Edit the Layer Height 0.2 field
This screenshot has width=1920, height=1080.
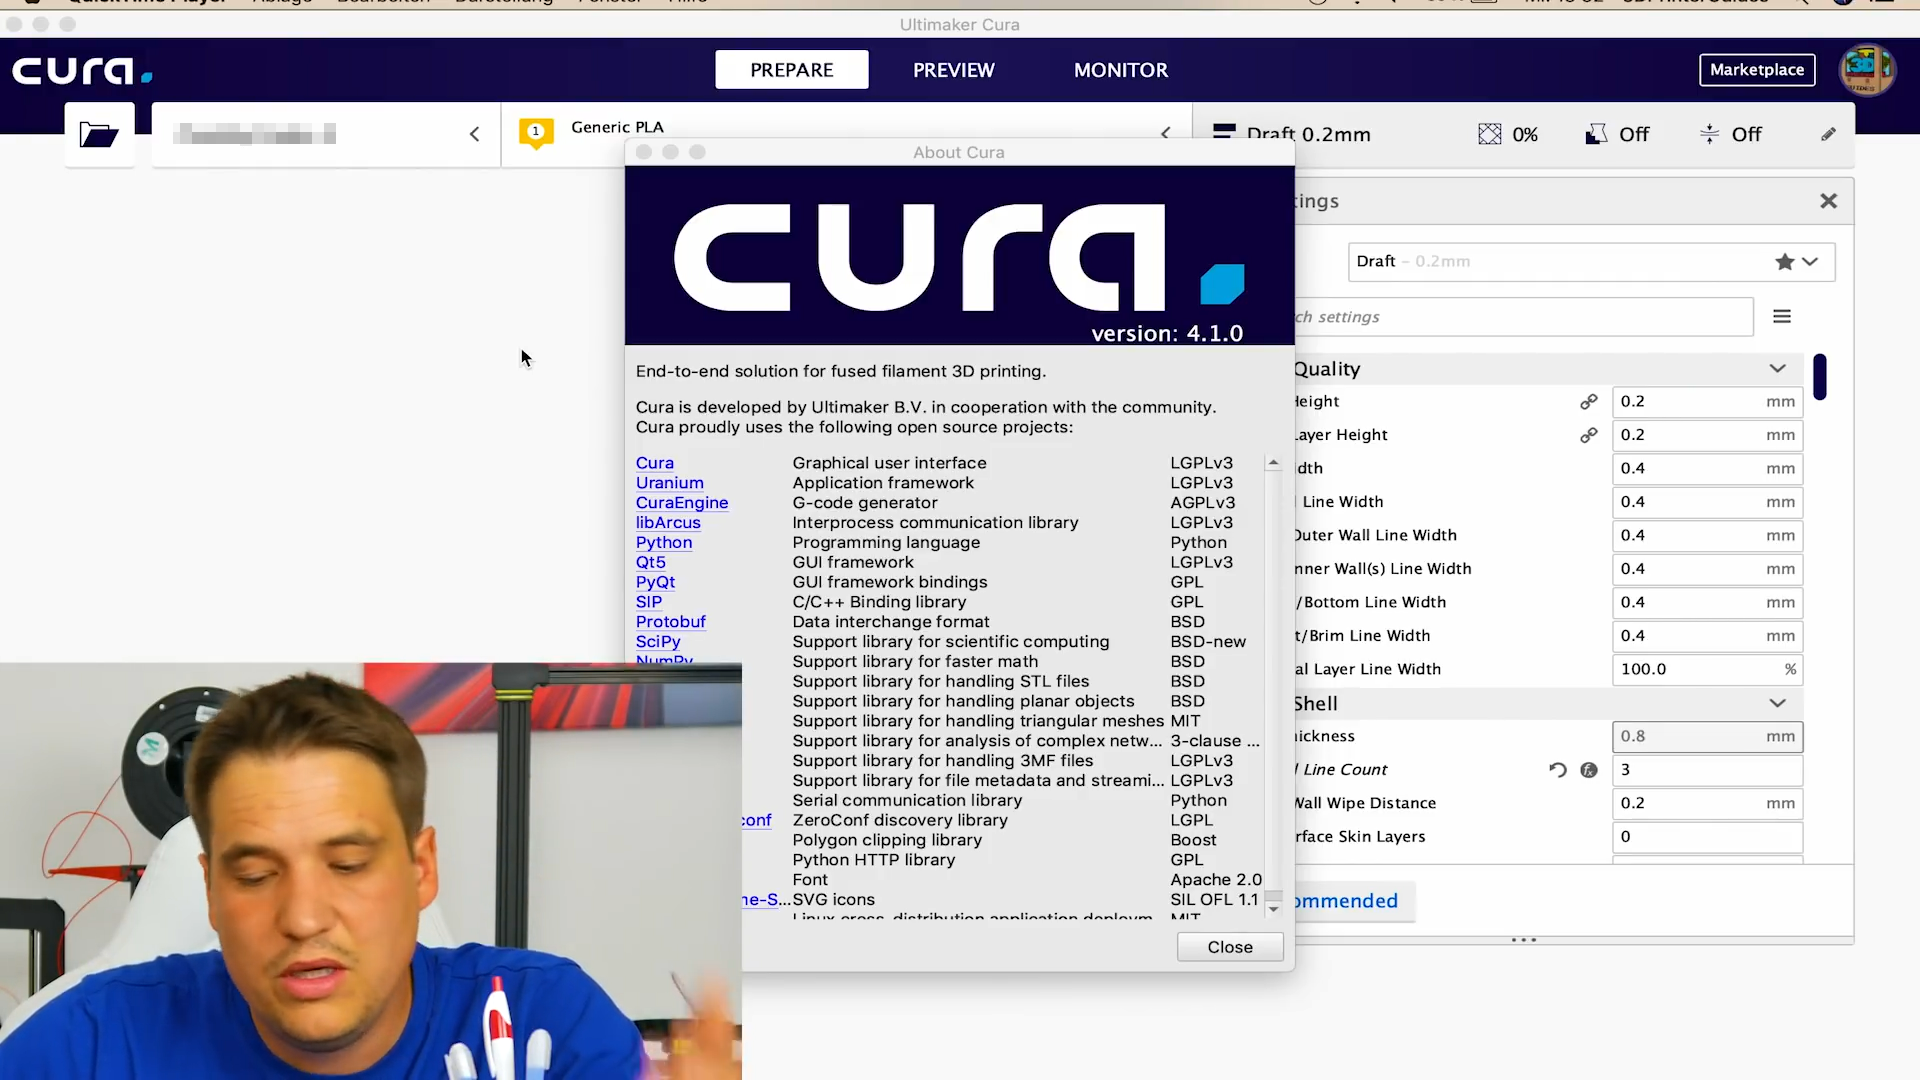[x=1707, y=402]
